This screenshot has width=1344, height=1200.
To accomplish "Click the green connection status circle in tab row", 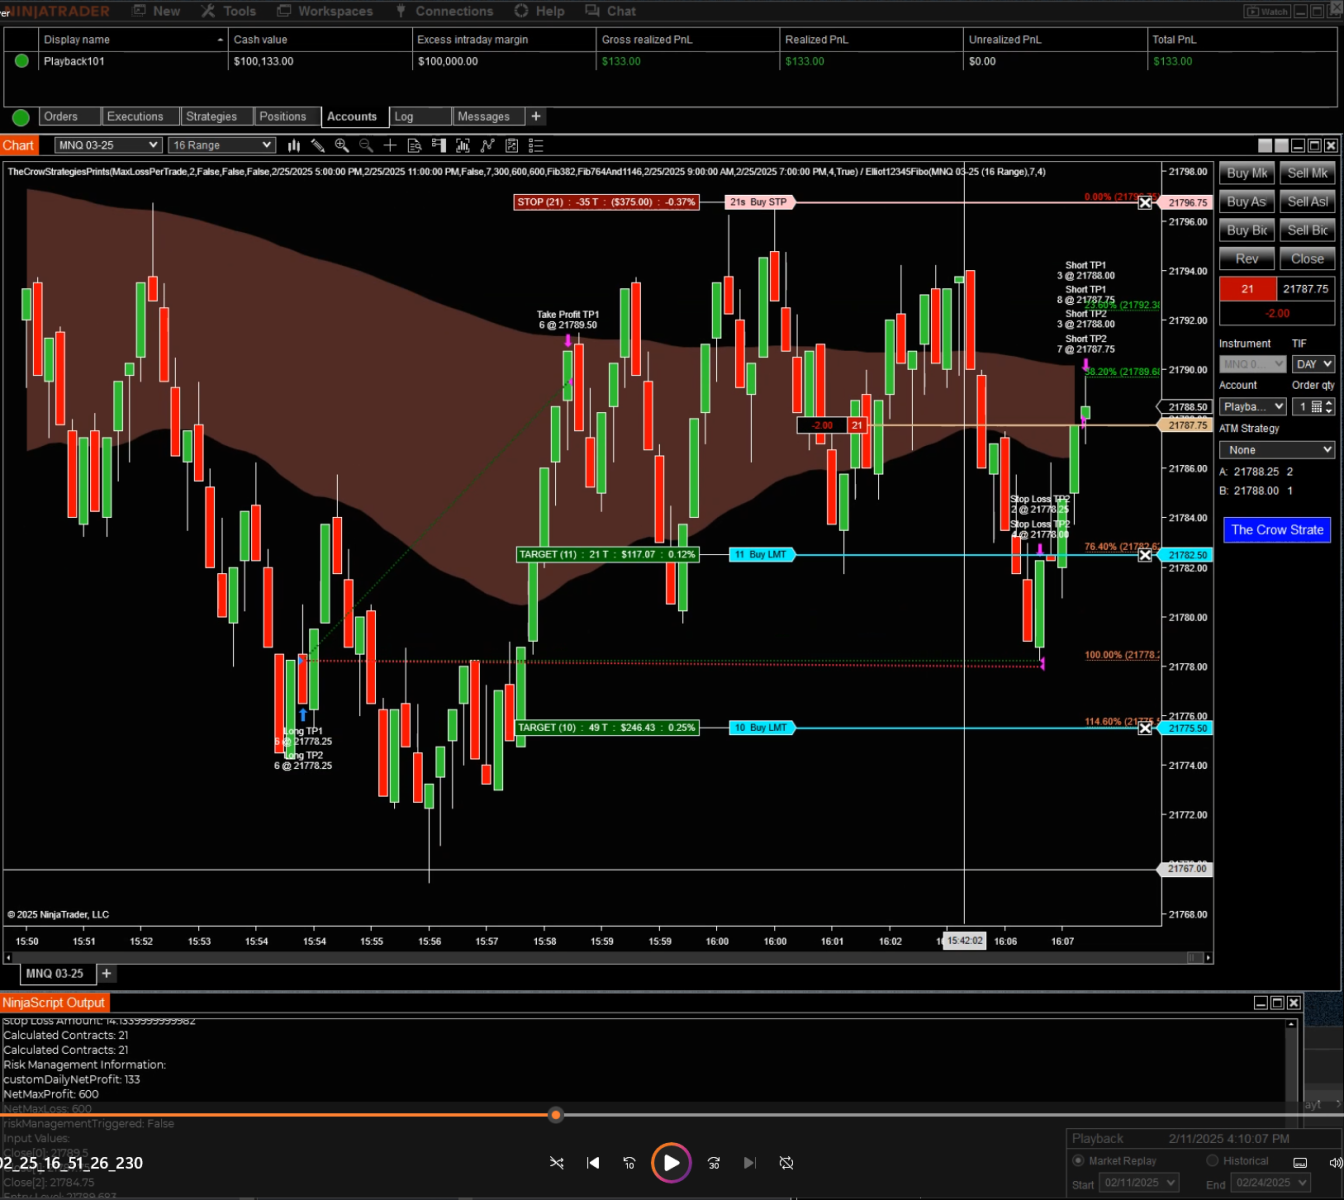I will (20, 118).
